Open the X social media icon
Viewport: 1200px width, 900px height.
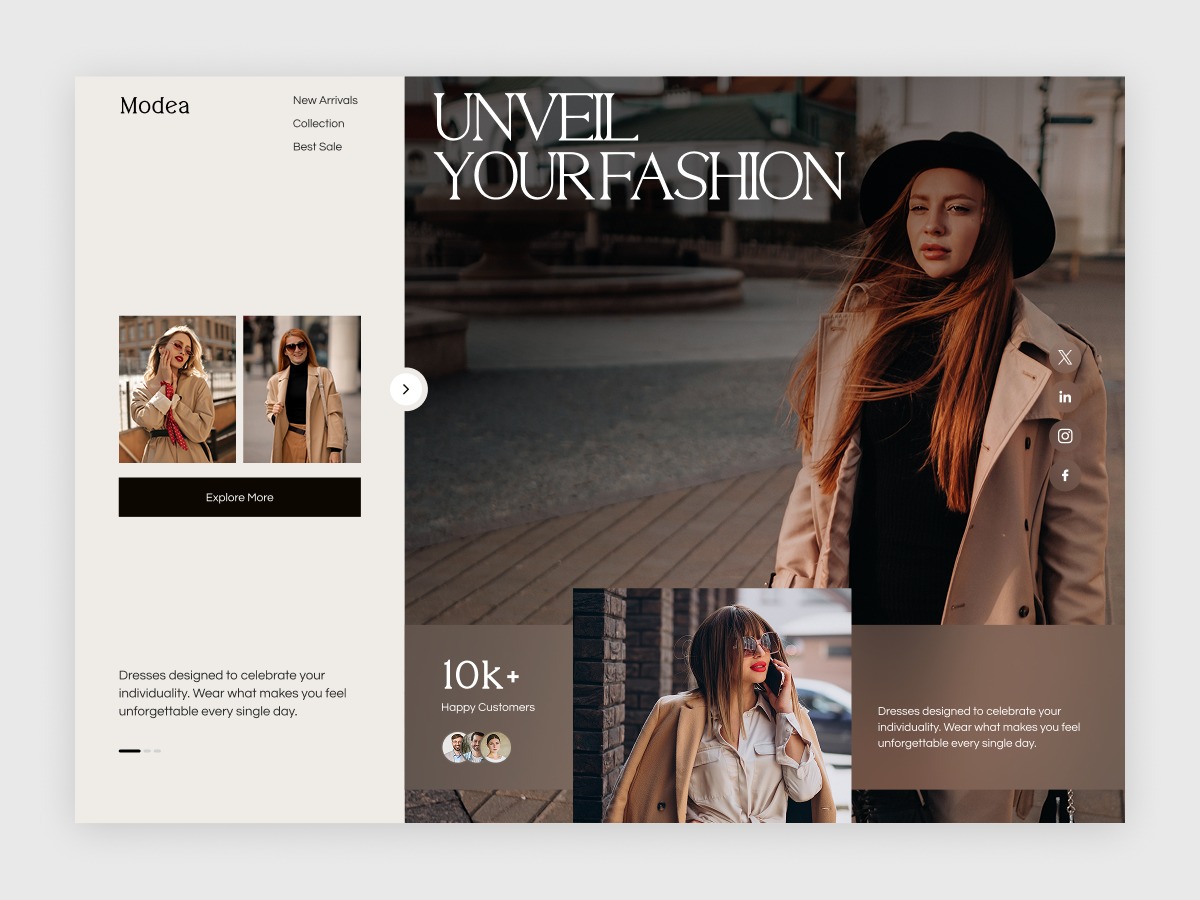pyautogui.click(x=1064, y=356)
